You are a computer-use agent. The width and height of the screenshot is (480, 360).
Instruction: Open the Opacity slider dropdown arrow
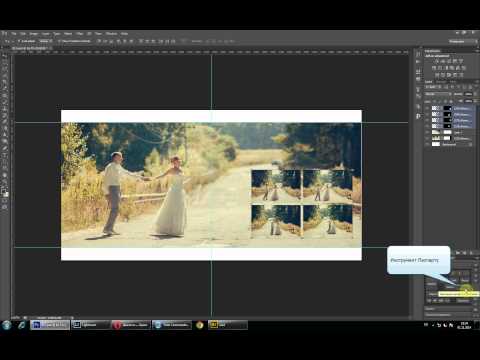pyautogui.click(x=475, y=94)
